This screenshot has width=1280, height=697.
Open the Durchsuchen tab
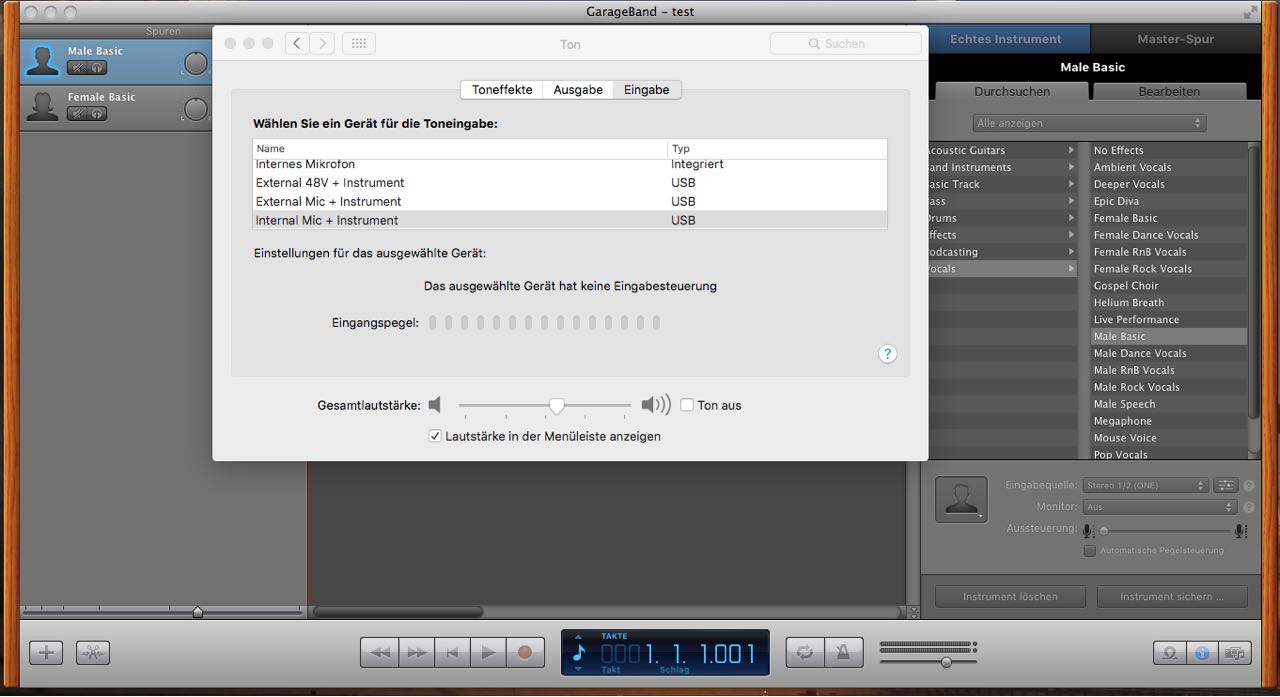pyautogui.click(x=1012, y=91)
